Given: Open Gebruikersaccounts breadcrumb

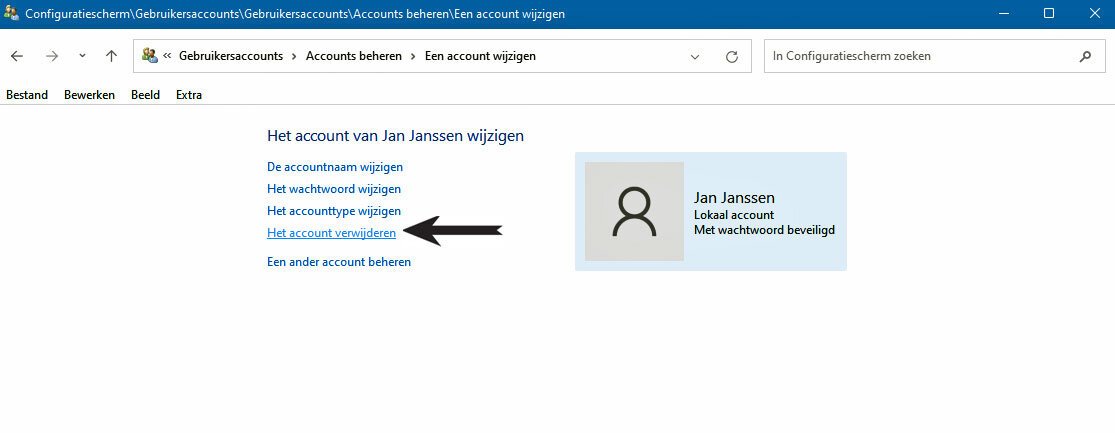Looking at the screenshot, I should (x=231, y=56).
